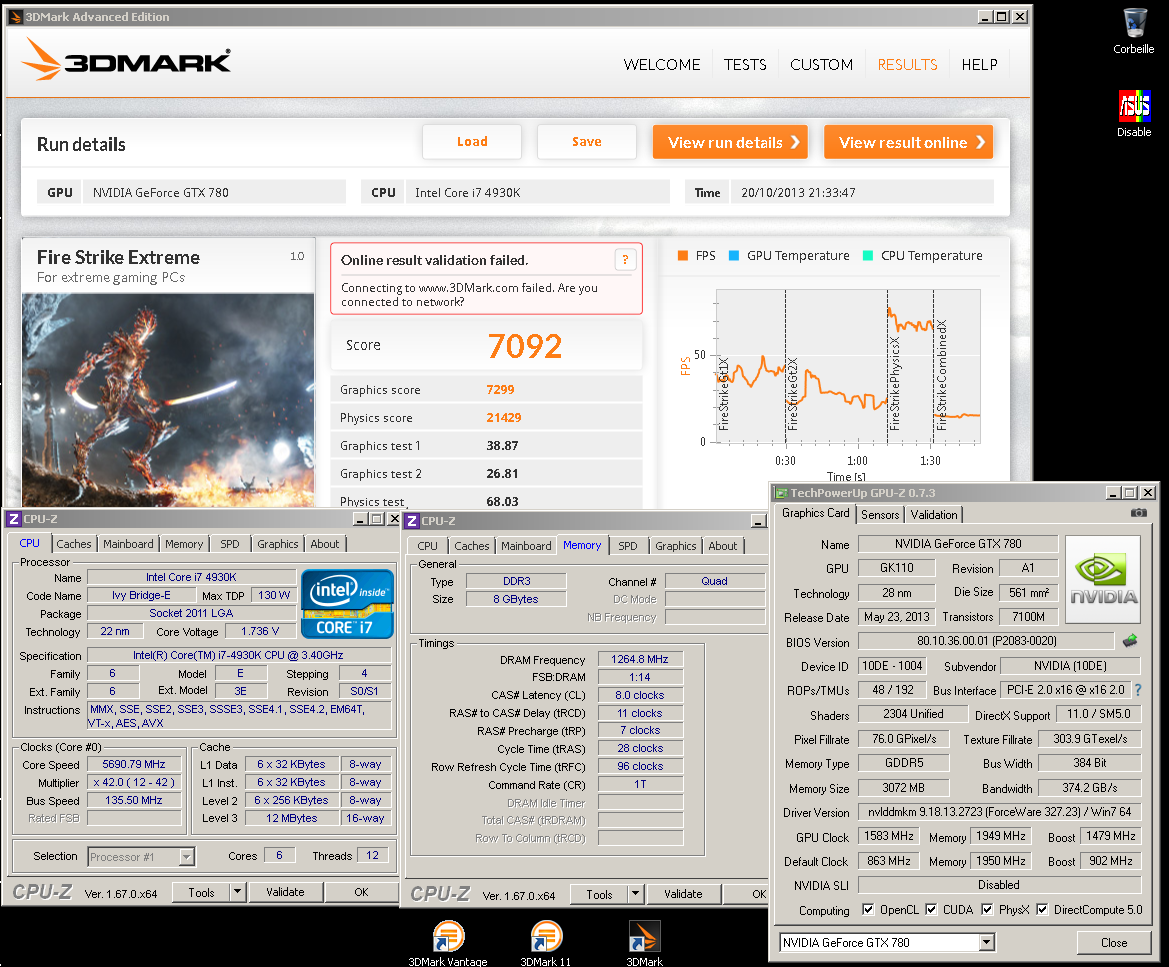
Task: Click the GPU-Z title bar icon
Action: tap(781, 493)
